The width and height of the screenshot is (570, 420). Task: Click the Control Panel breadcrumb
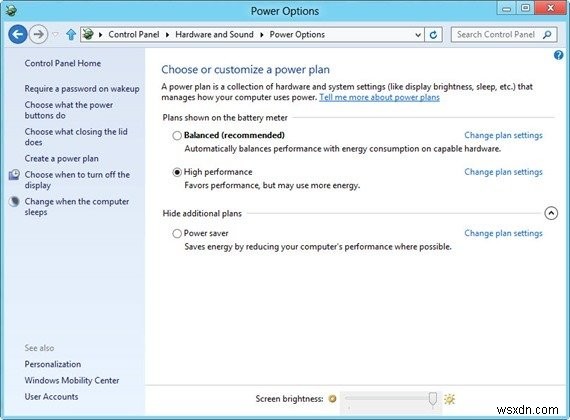tap(134, 35)
